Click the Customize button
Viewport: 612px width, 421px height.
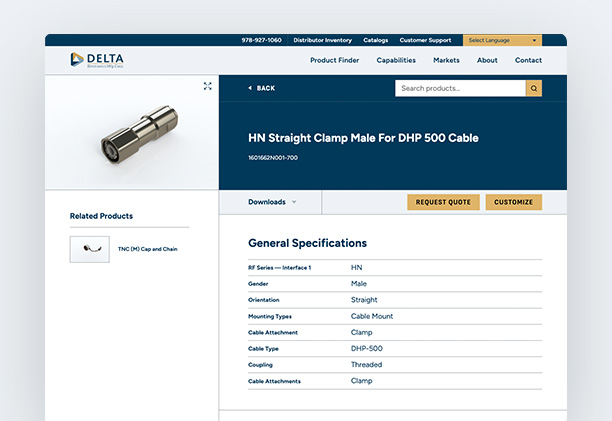[x=513, y=202]
